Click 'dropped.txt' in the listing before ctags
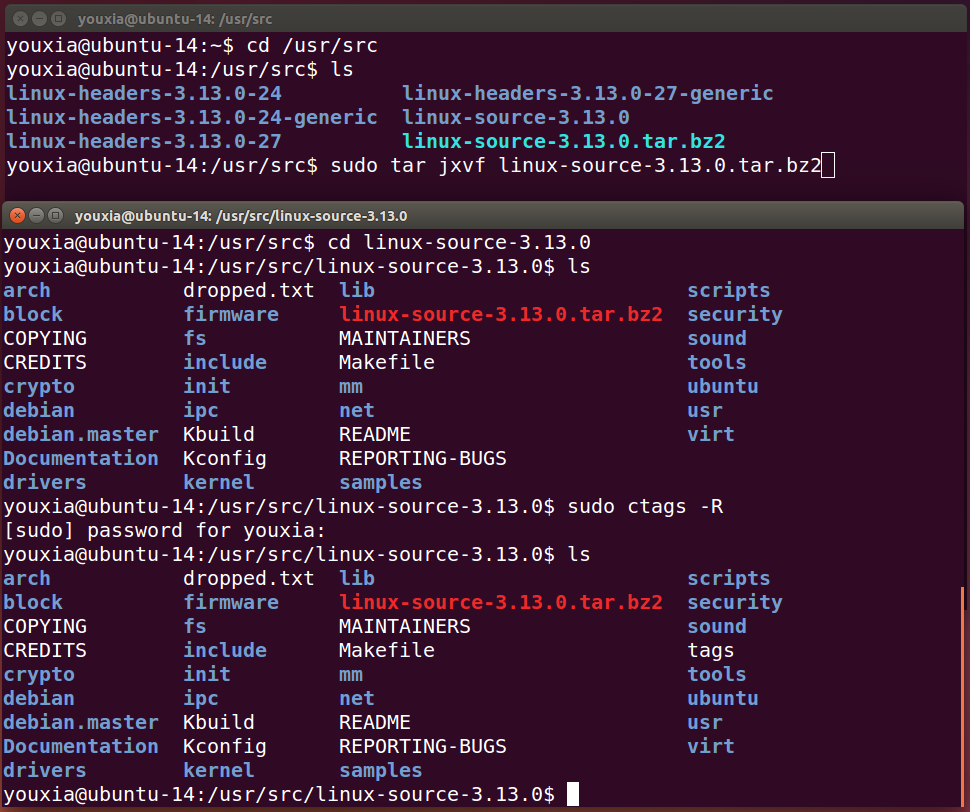The height and width of the screenshot is (812, 970). click(249, 291)
